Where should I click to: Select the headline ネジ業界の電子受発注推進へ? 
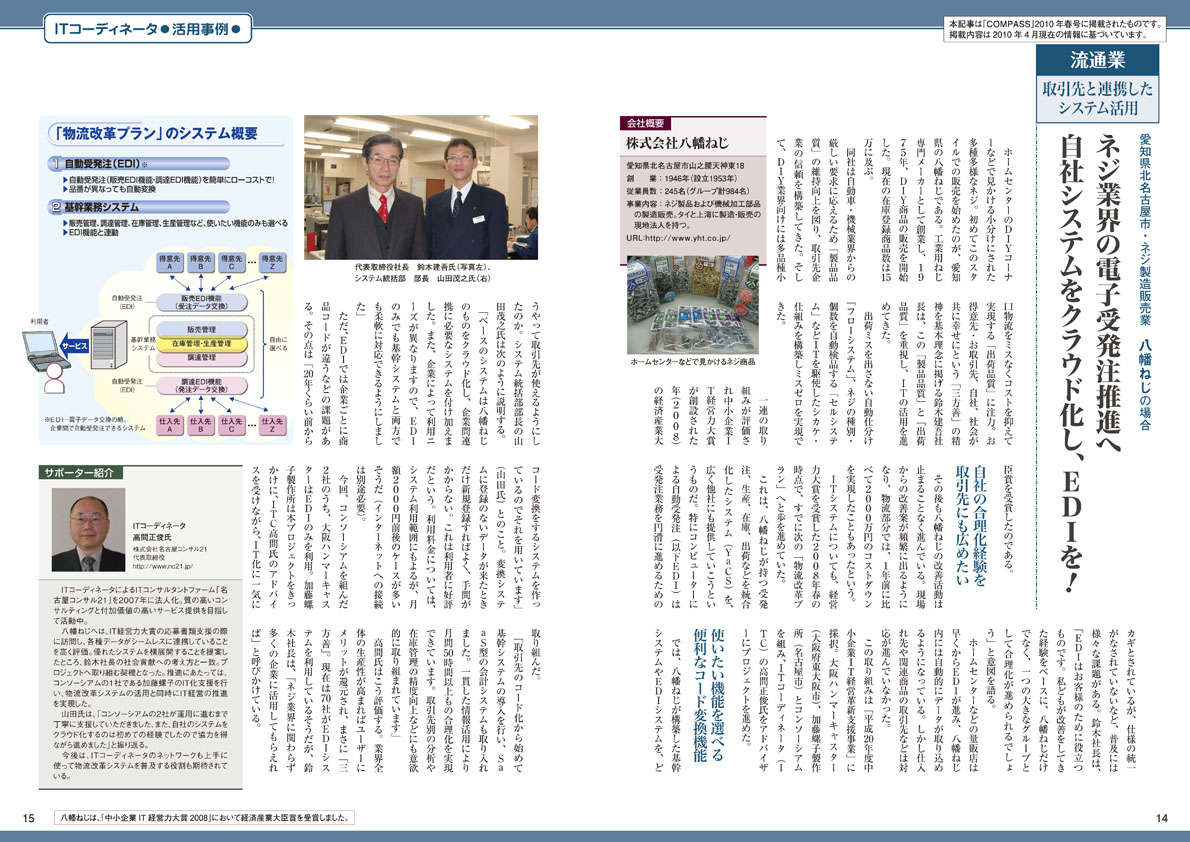coord(1108,295)
